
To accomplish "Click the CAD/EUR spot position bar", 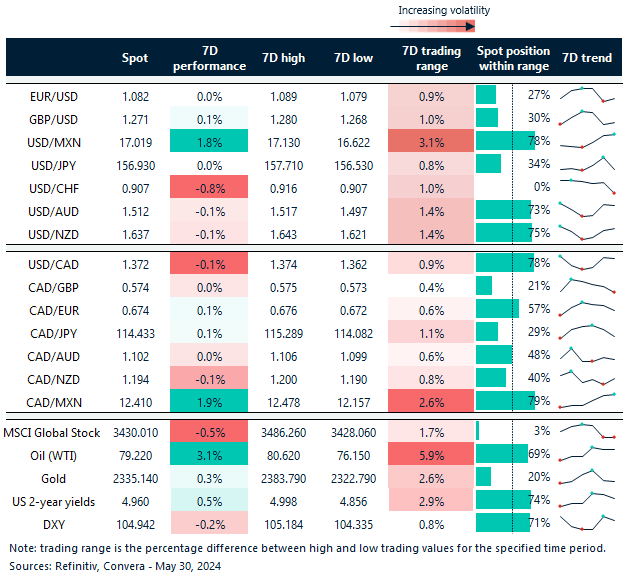I will tap(497, 308).
